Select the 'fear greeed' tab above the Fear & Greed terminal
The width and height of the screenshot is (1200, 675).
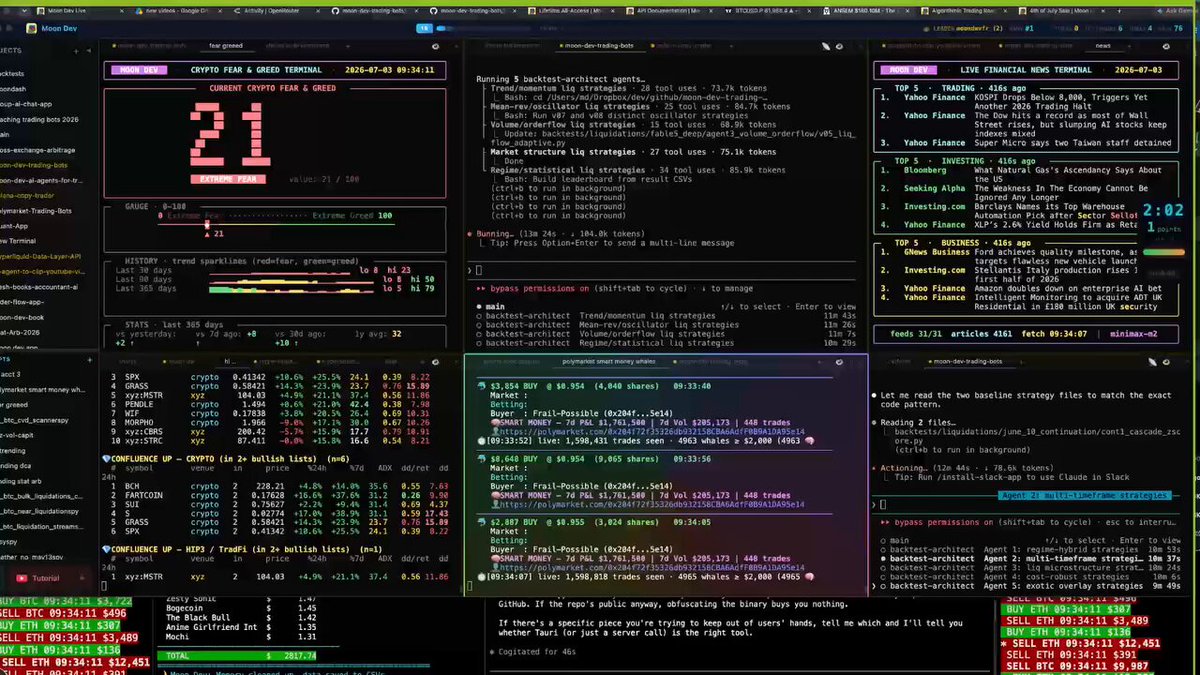[x=226, y=46]
